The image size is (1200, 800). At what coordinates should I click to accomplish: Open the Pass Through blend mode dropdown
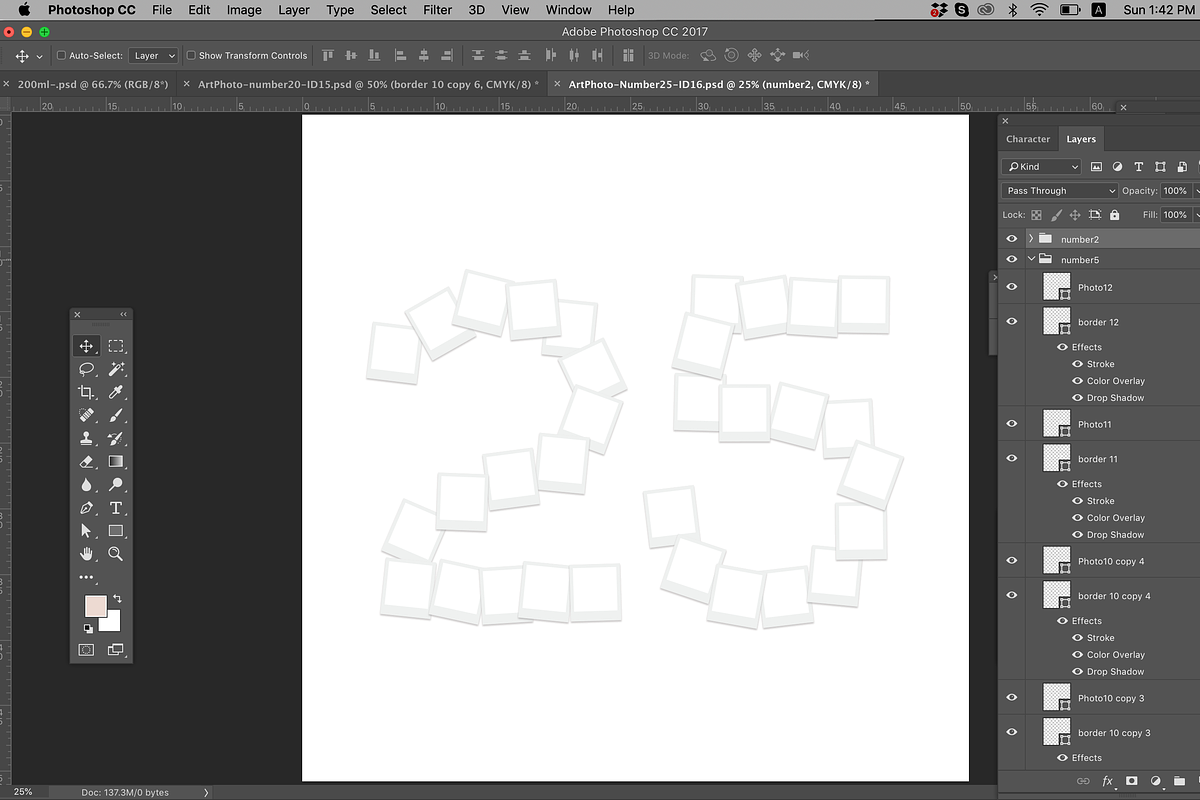pyautogui.click(x=1060, y=191)
